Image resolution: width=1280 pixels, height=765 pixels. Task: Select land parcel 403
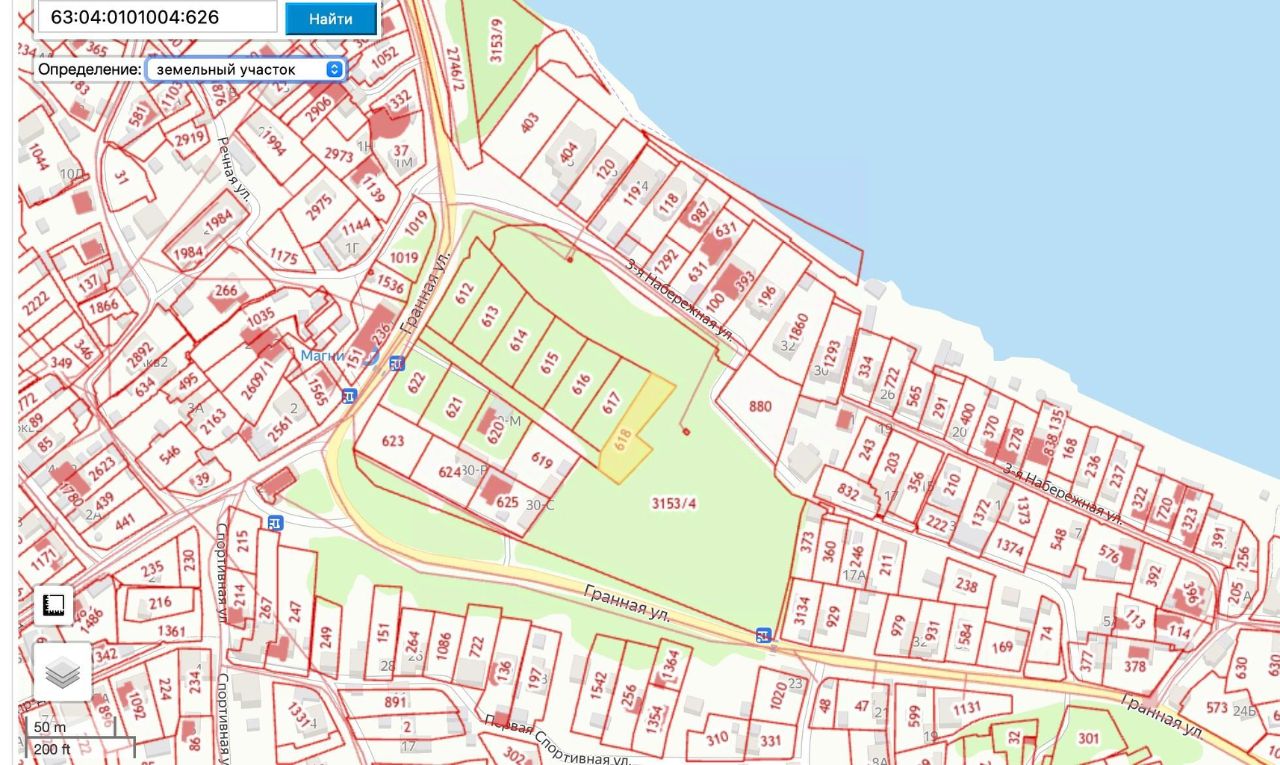pyautogui.click(x=529, y=121)
